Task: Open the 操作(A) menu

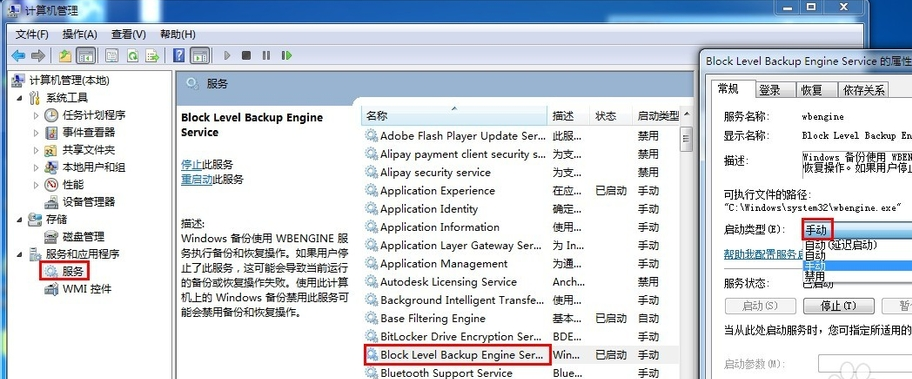Action: coord(80,34)
